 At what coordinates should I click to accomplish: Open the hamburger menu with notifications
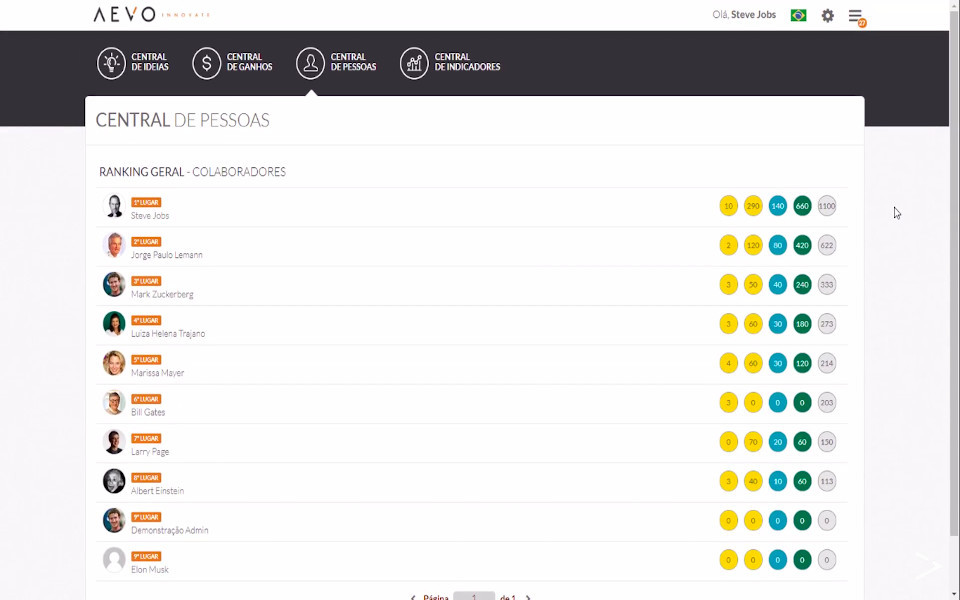pyautogui.click(x=856, y=16)
